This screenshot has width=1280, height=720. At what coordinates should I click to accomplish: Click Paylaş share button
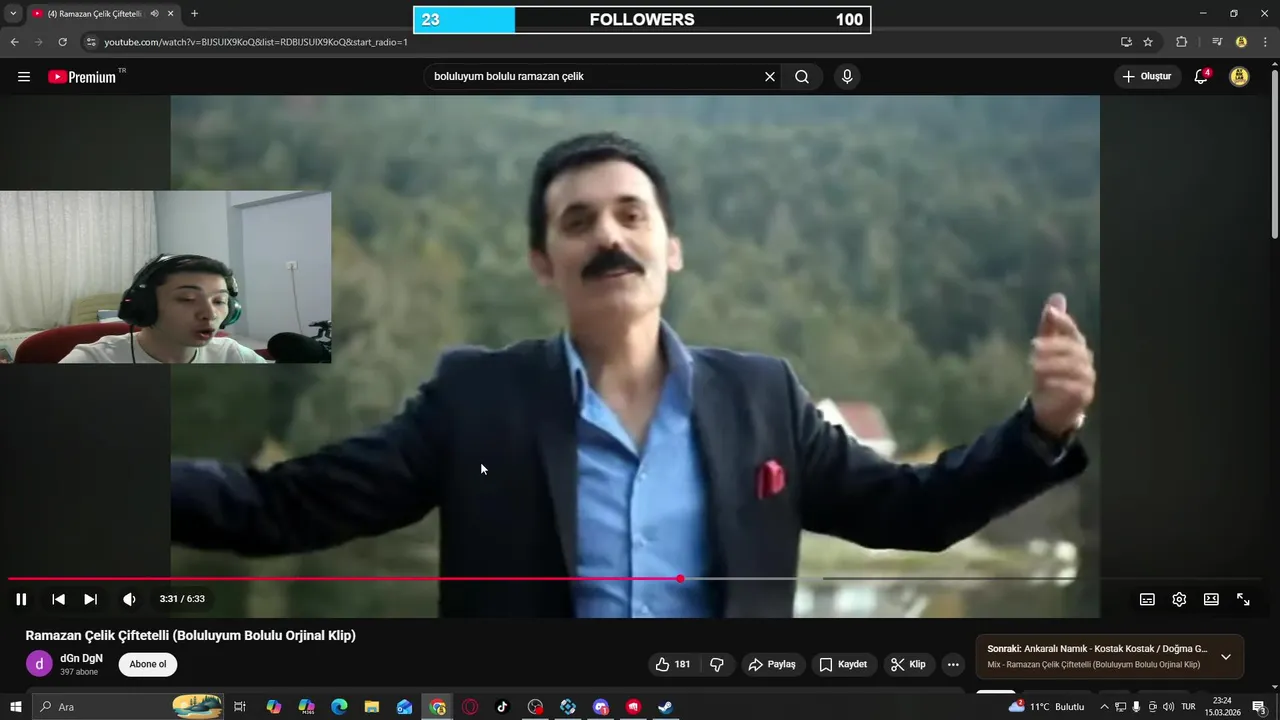772,664
